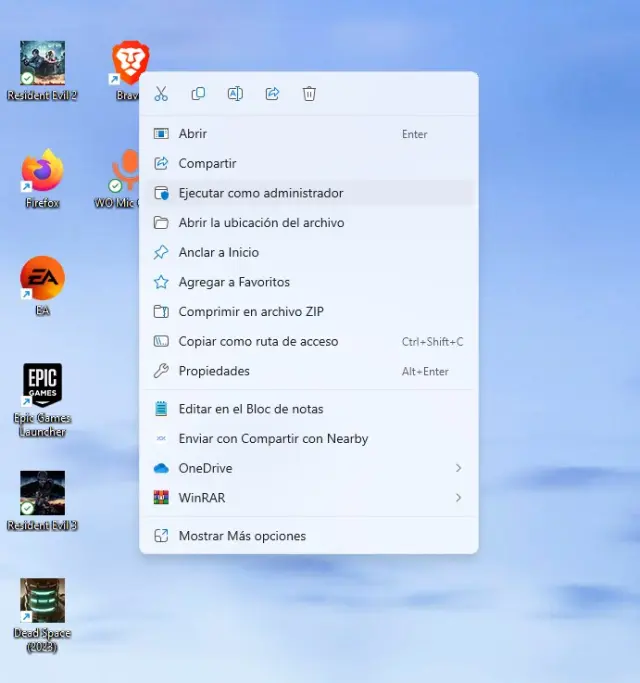
Task: Choose Ejecutar como administrador
Action: point(261,193)
